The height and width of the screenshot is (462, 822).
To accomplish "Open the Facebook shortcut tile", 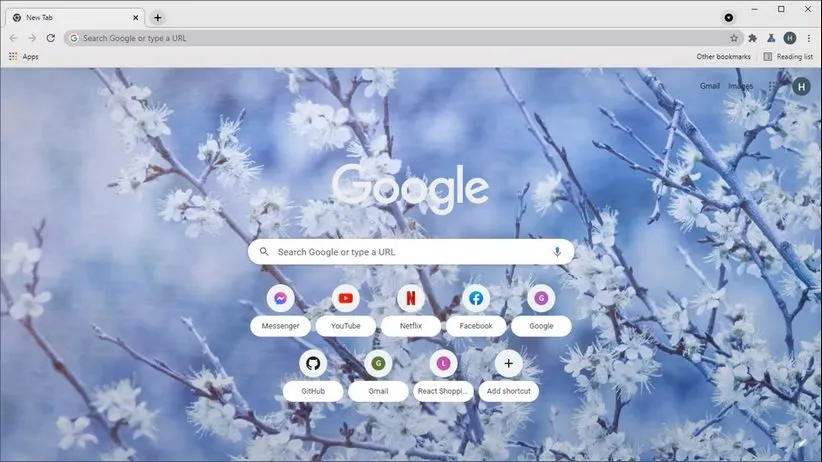I will 476,298.
